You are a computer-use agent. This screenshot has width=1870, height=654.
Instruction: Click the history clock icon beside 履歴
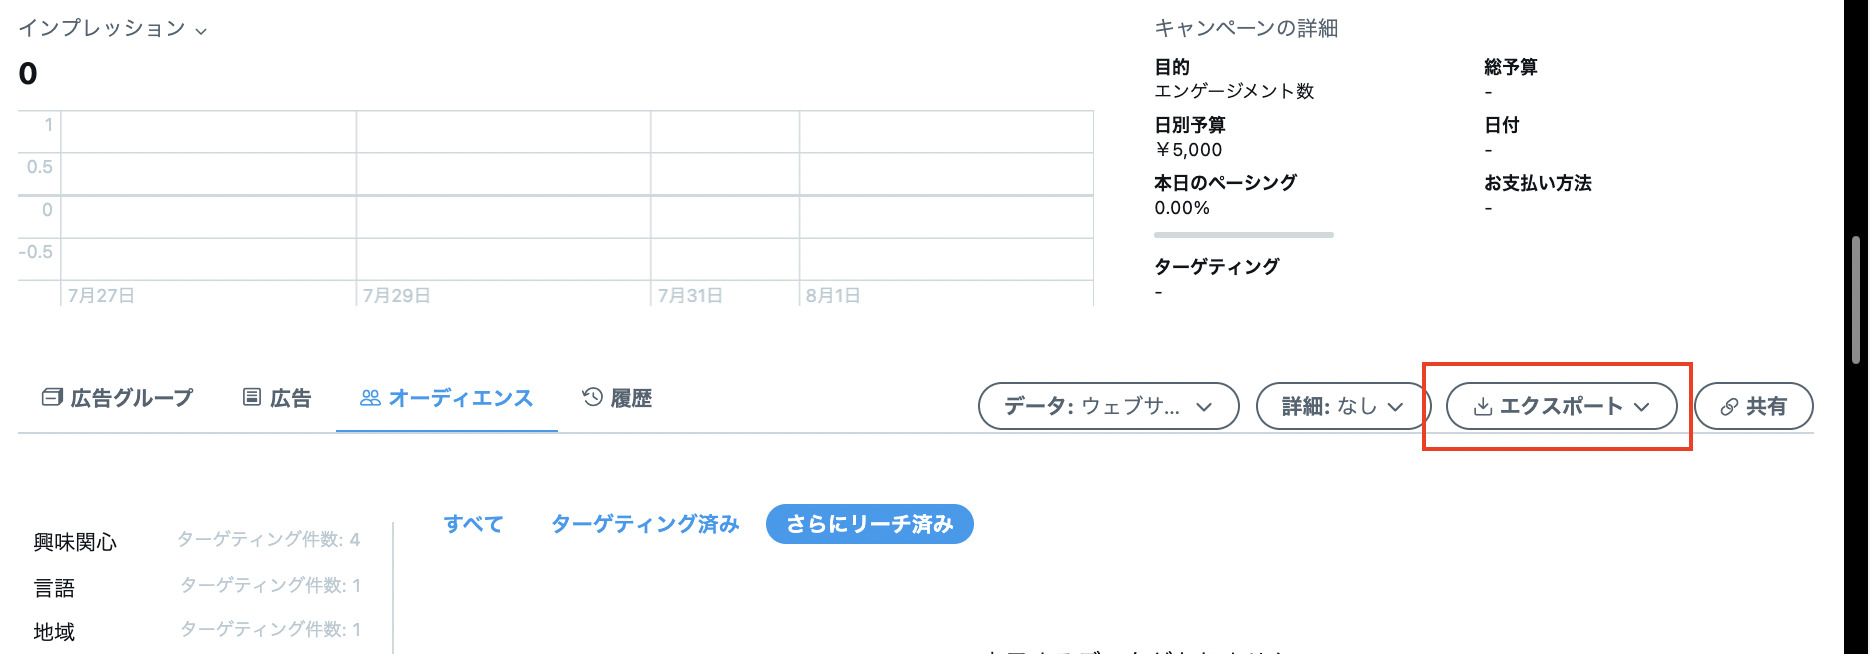(592, 398)
